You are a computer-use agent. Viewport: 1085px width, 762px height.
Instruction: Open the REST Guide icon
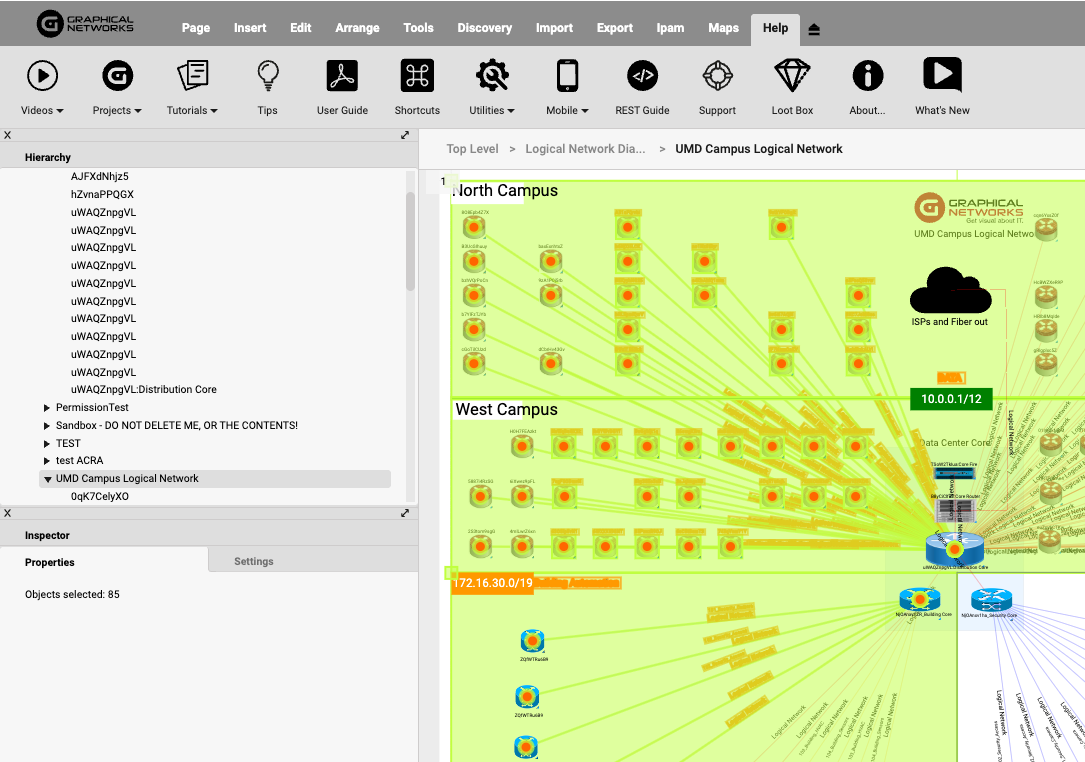642,76
